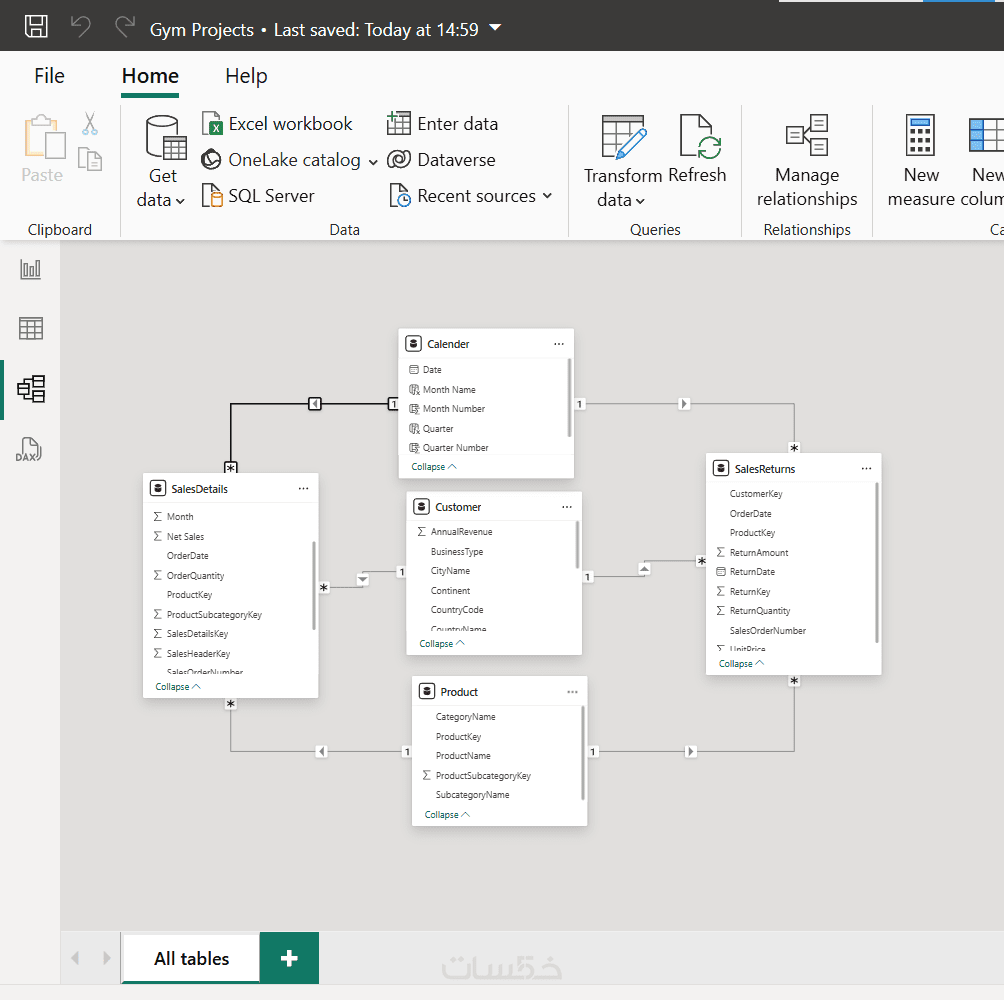The height and width of the screenshot is (1000, 1004).
Task: Open SalesDetails table options menu
Action: point(304,488)
